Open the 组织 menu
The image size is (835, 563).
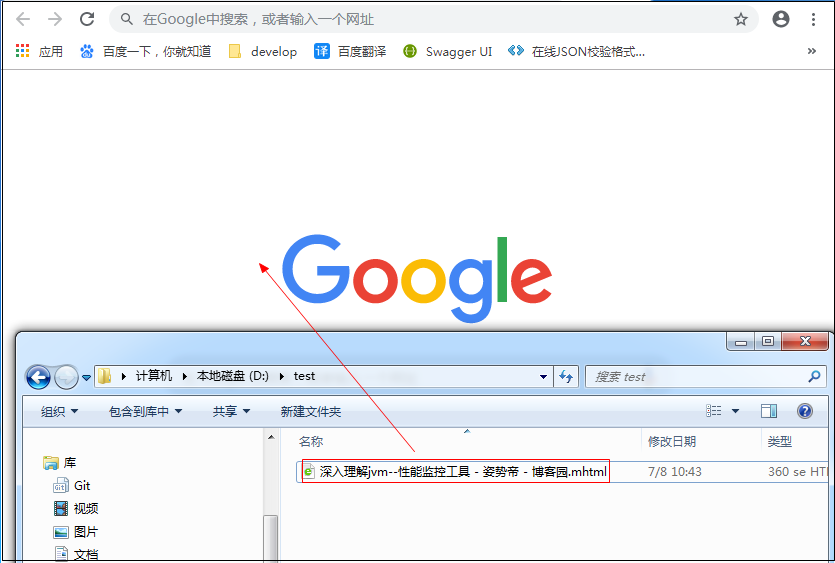click(x=59, y=411)
